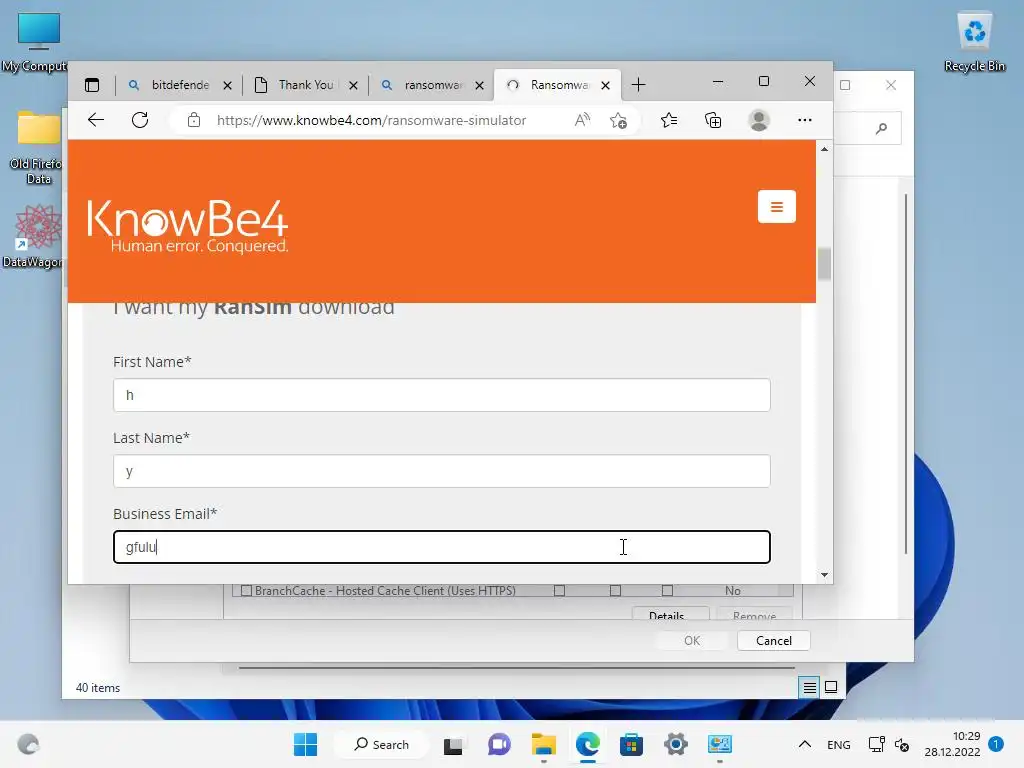Close the bitdefender tab

coord(227,86)
